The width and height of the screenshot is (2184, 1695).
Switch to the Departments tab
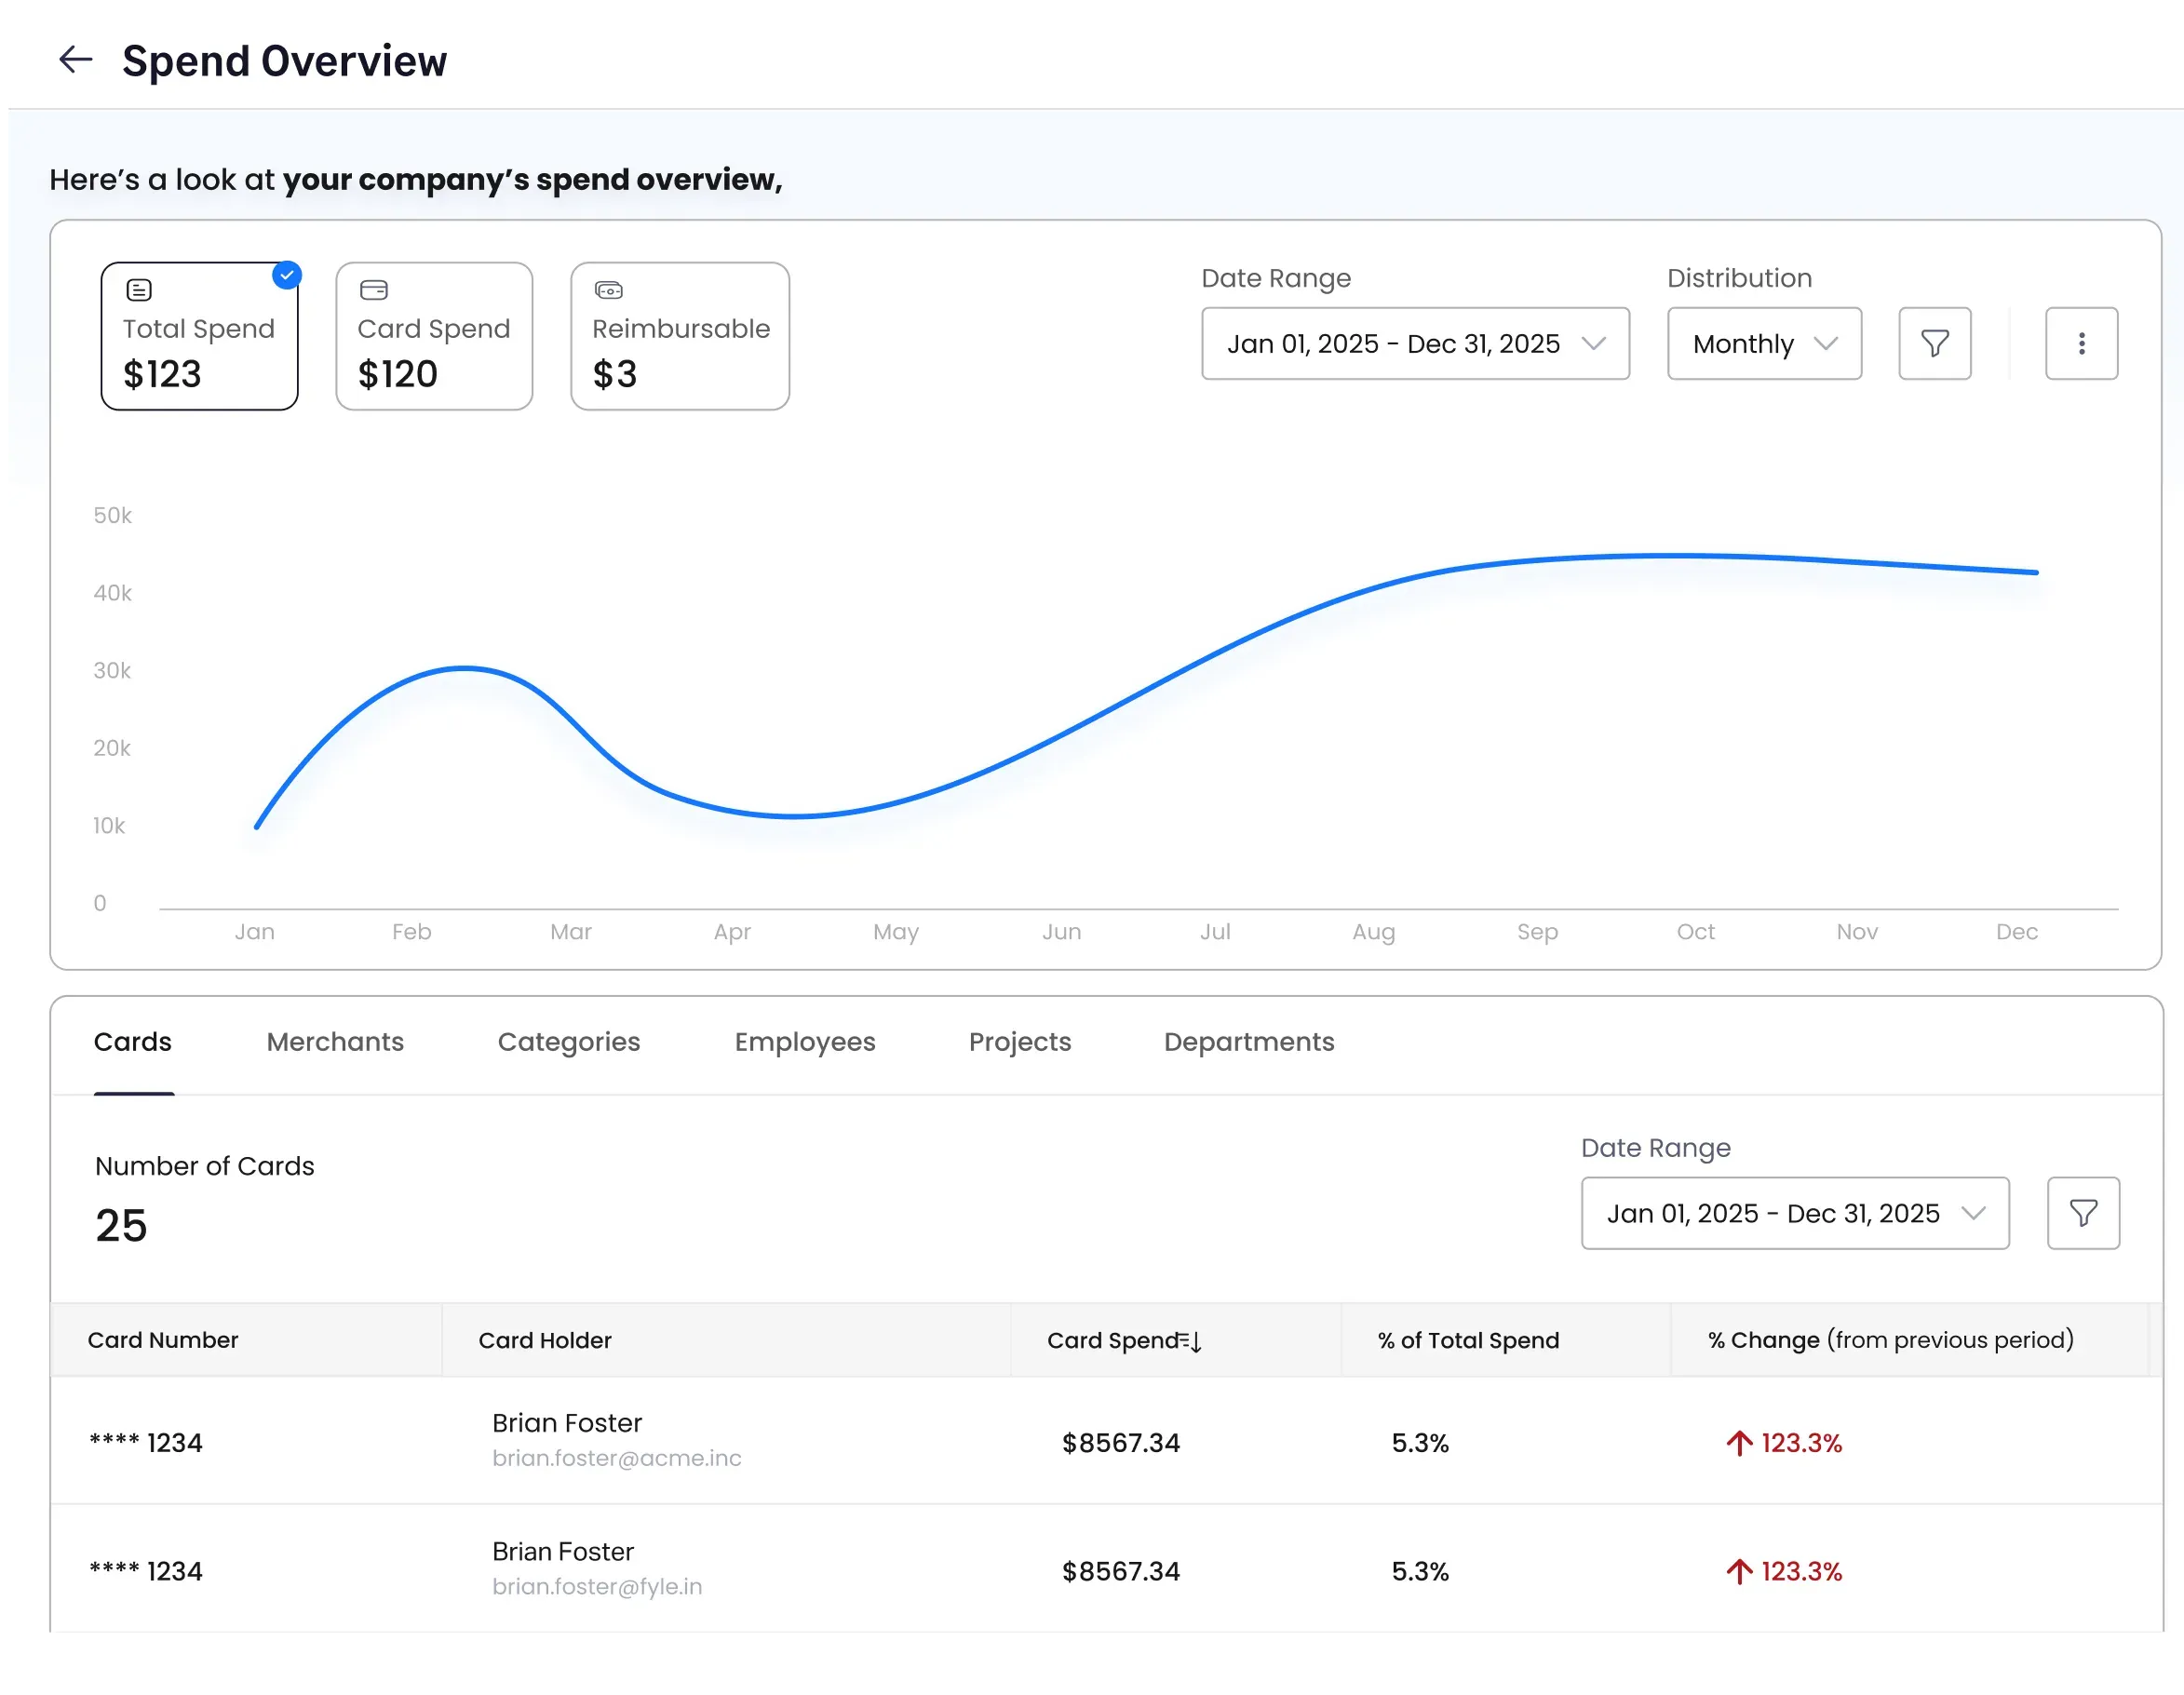(1248, 1042)
